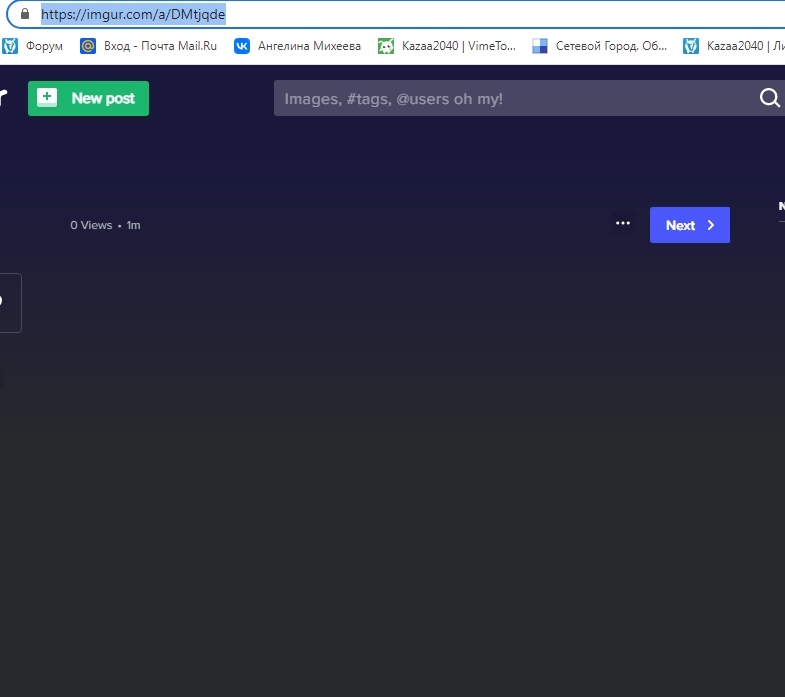Viewport: 785px width, 697px height.
Task: Go to the Next post
Action: [689, 225]
